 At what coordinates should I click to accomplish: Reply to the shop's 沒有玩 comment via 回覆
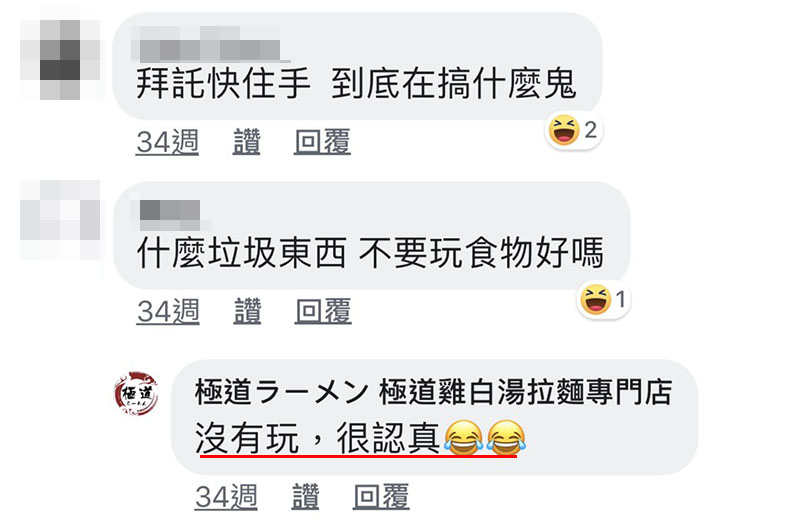[x=381, y=497]
